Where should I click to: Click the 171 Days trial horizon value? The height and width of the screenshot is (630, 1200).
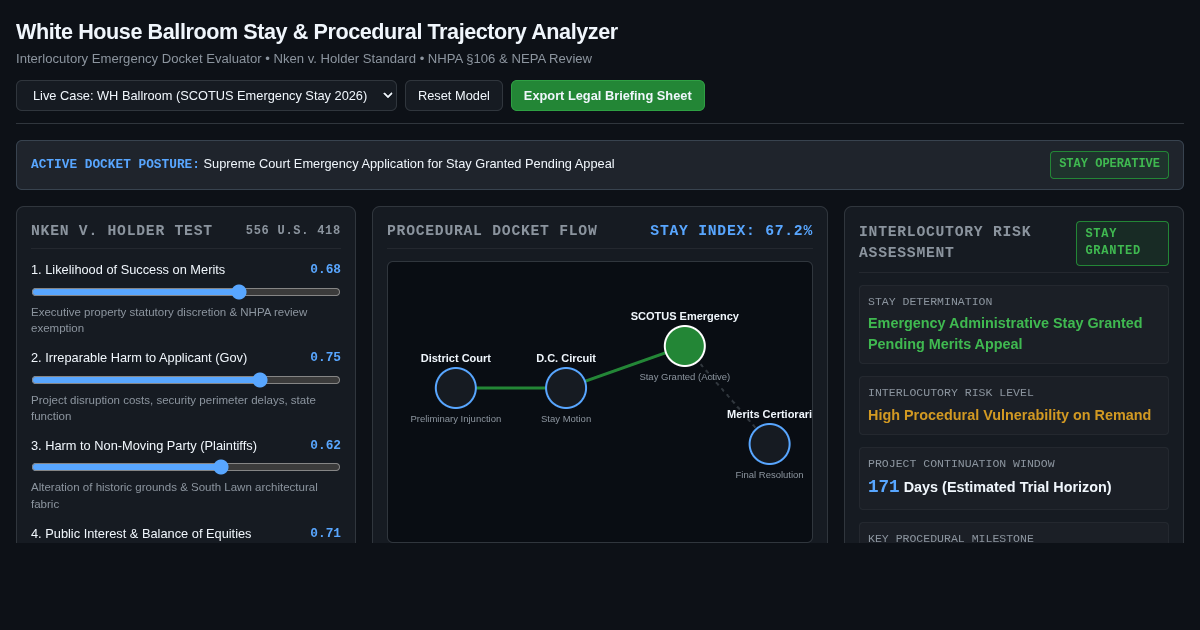point(989,487)
